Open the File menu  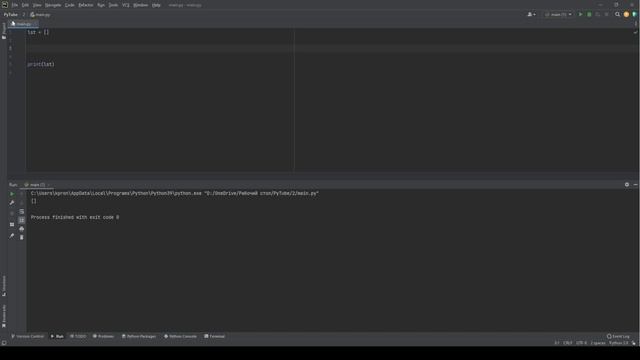[x=15, y=5]
